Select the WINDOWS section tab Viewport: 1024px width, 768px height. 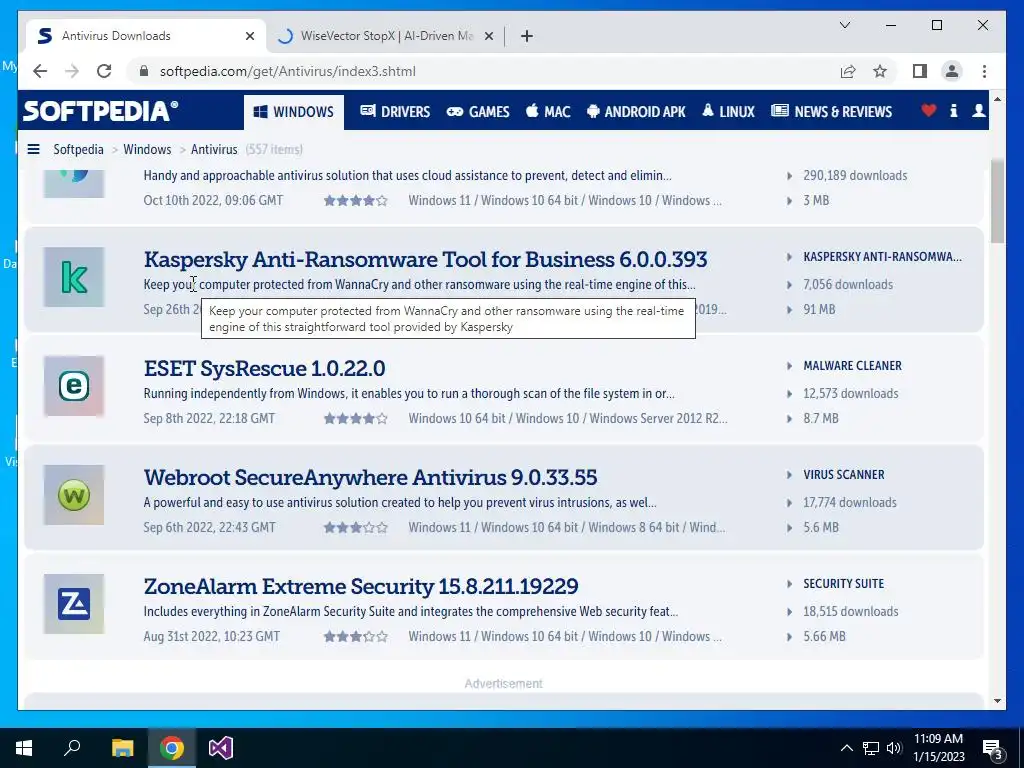294,112
